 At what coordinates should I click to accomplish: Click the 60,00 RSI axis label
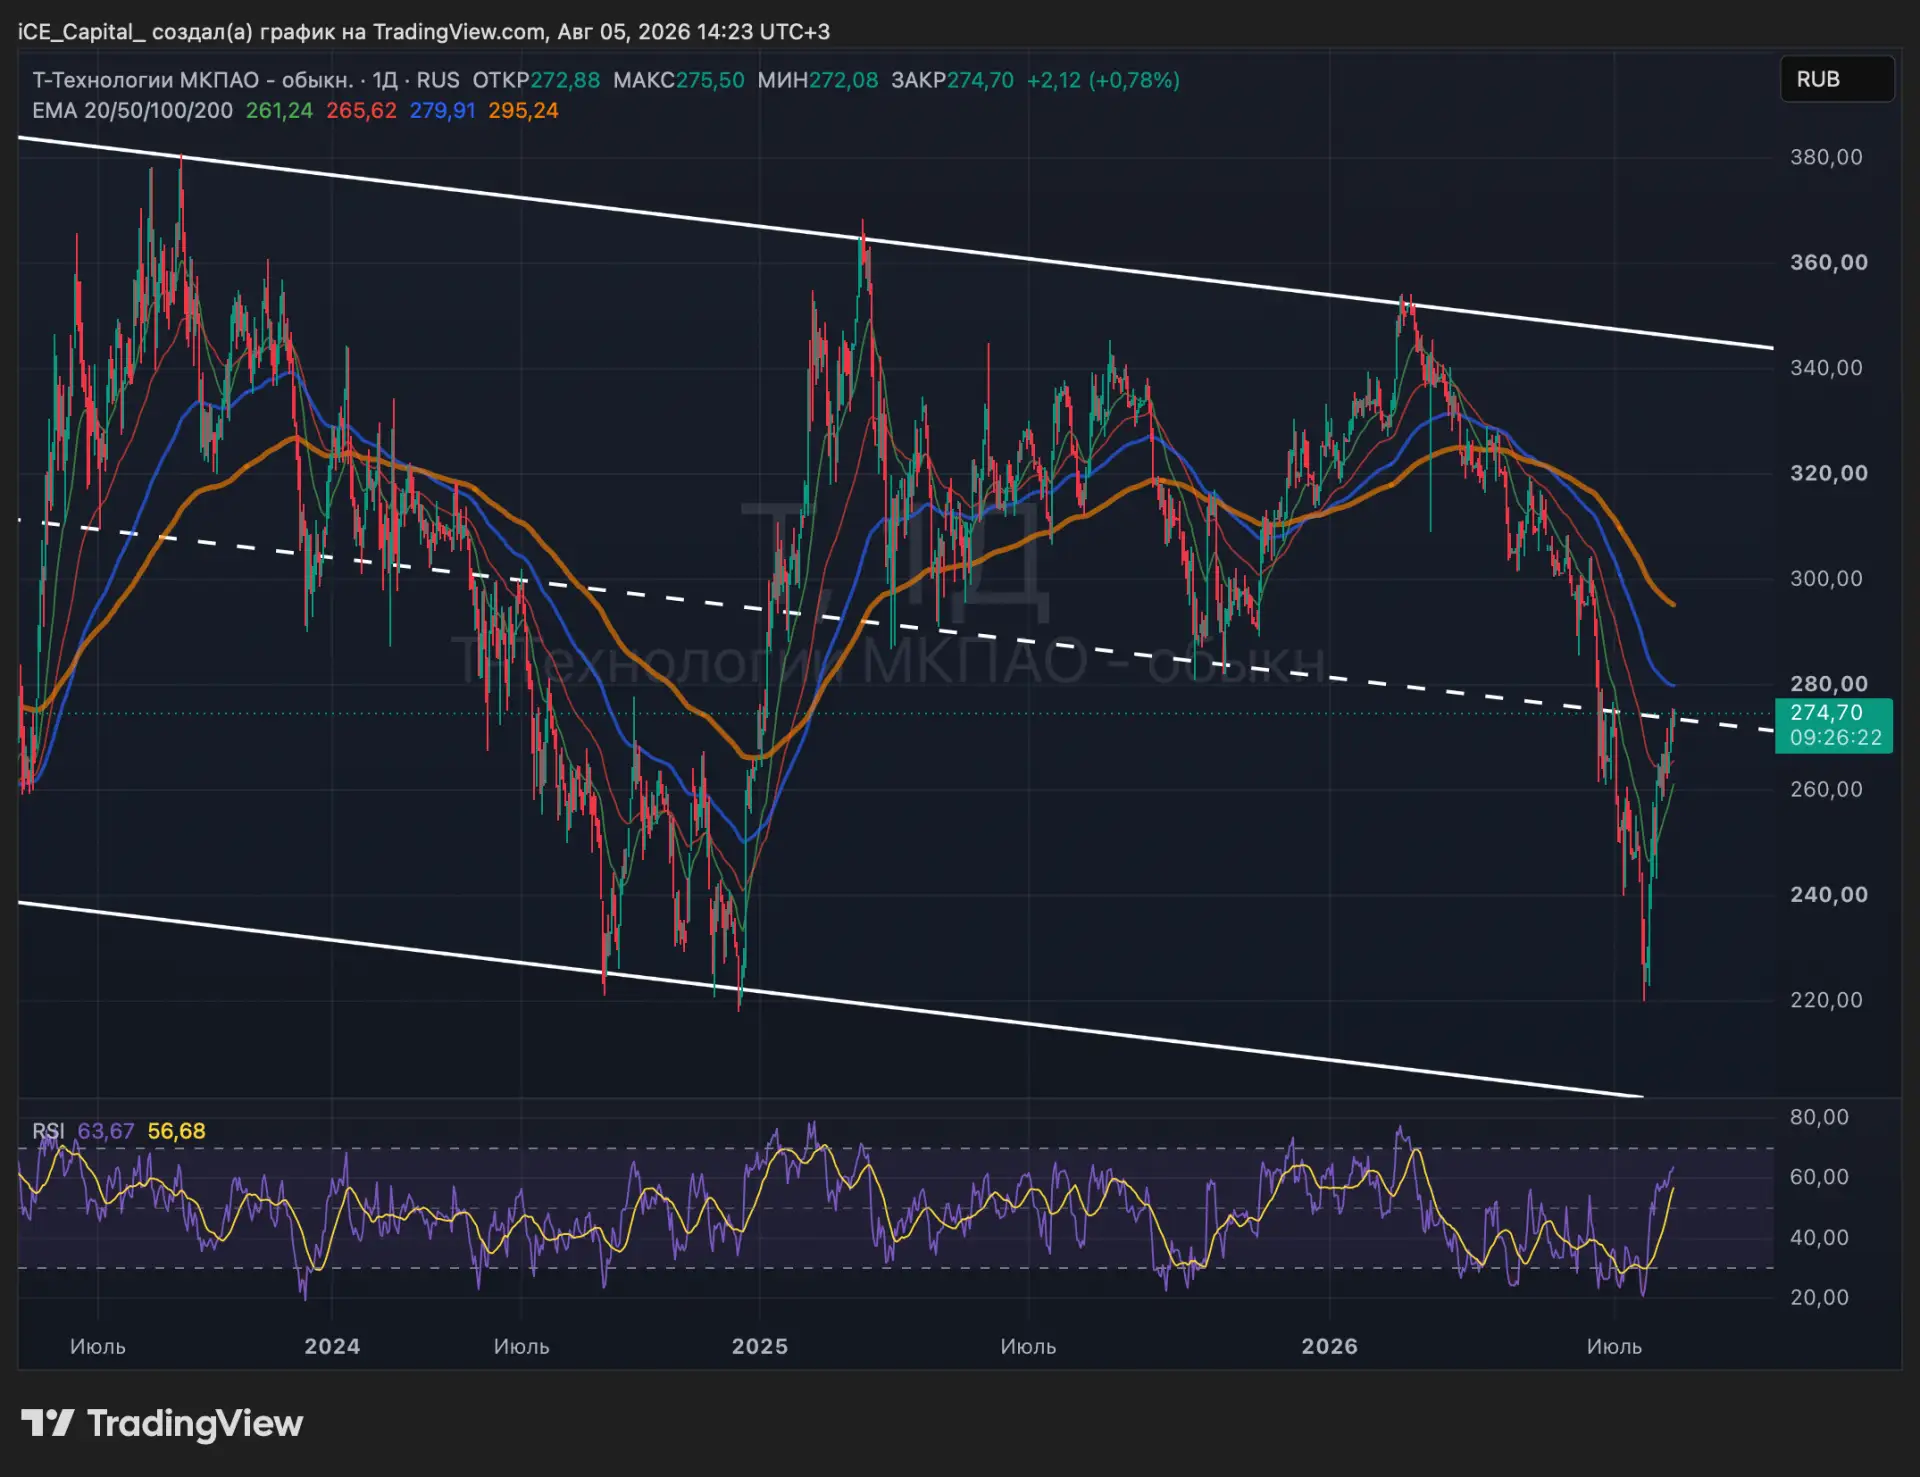coord(1819,1177)
